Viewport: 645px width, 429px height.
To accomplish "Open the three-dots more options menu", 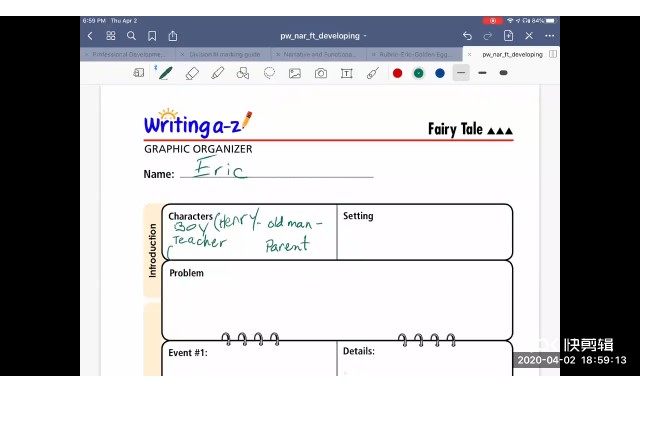I will coord(549,36).
